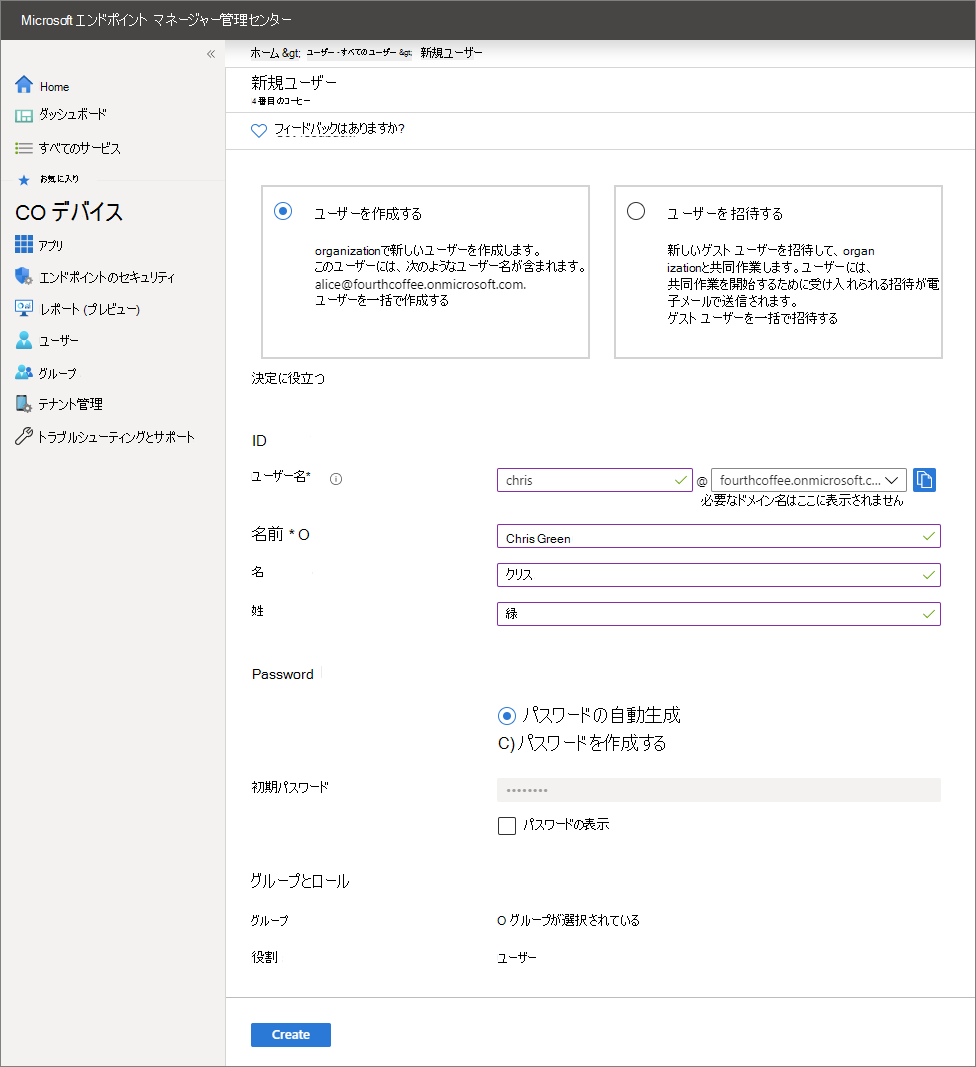This screenshot has height=1067, width=976.
Task: Copy the user name with the copy icon
Action: [x=924, y=480]
